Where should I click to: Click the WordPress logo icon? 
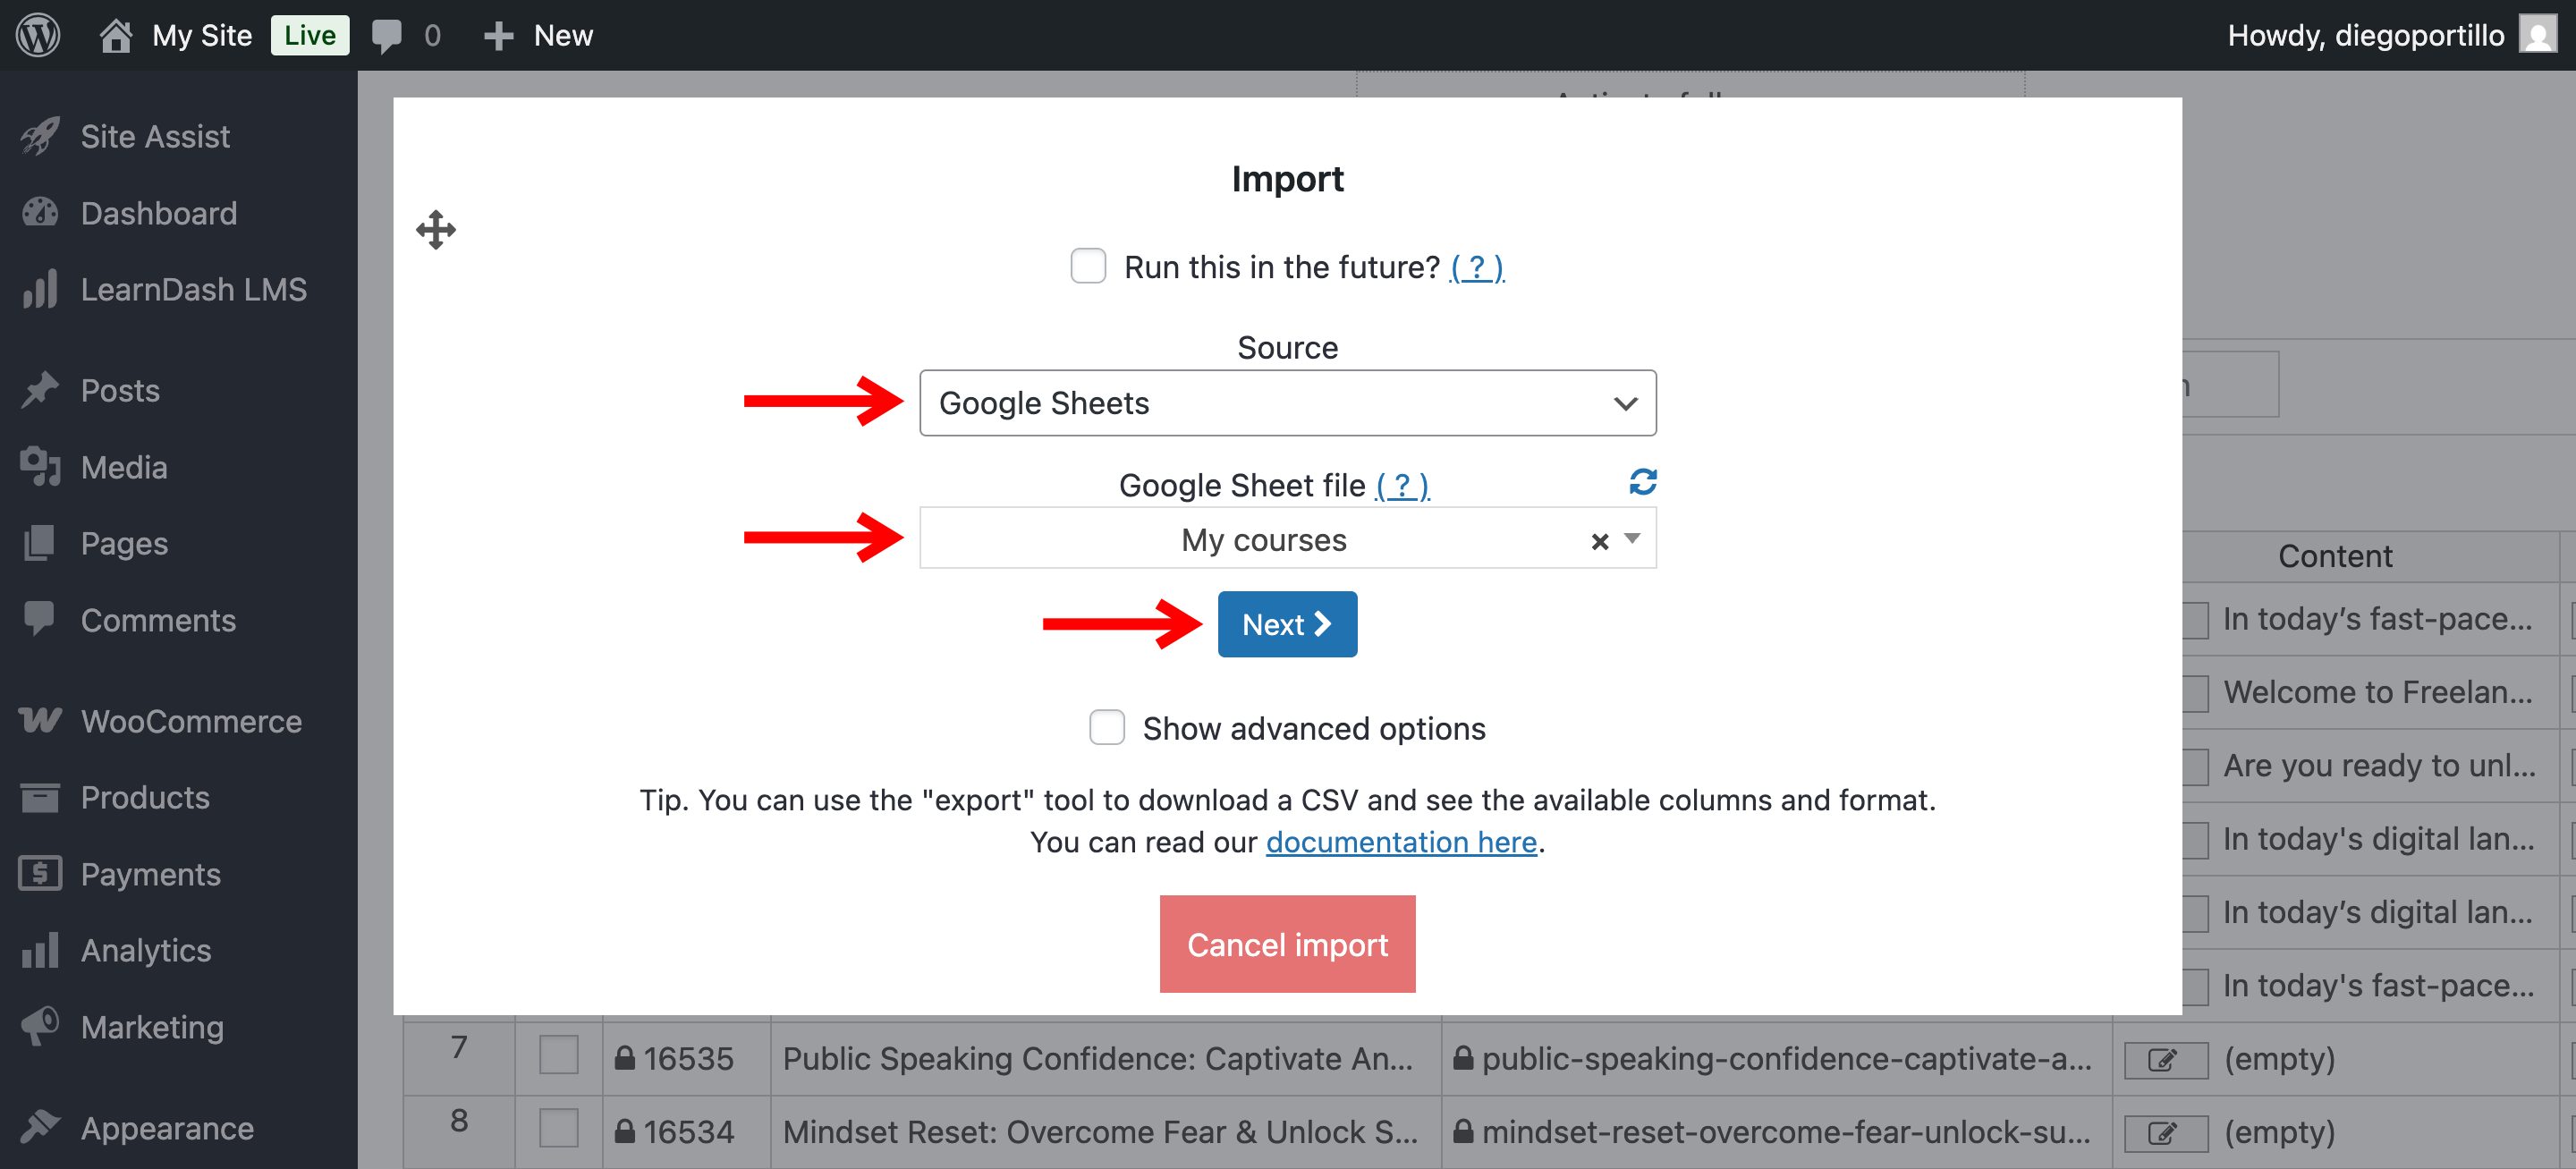point(38,35)
